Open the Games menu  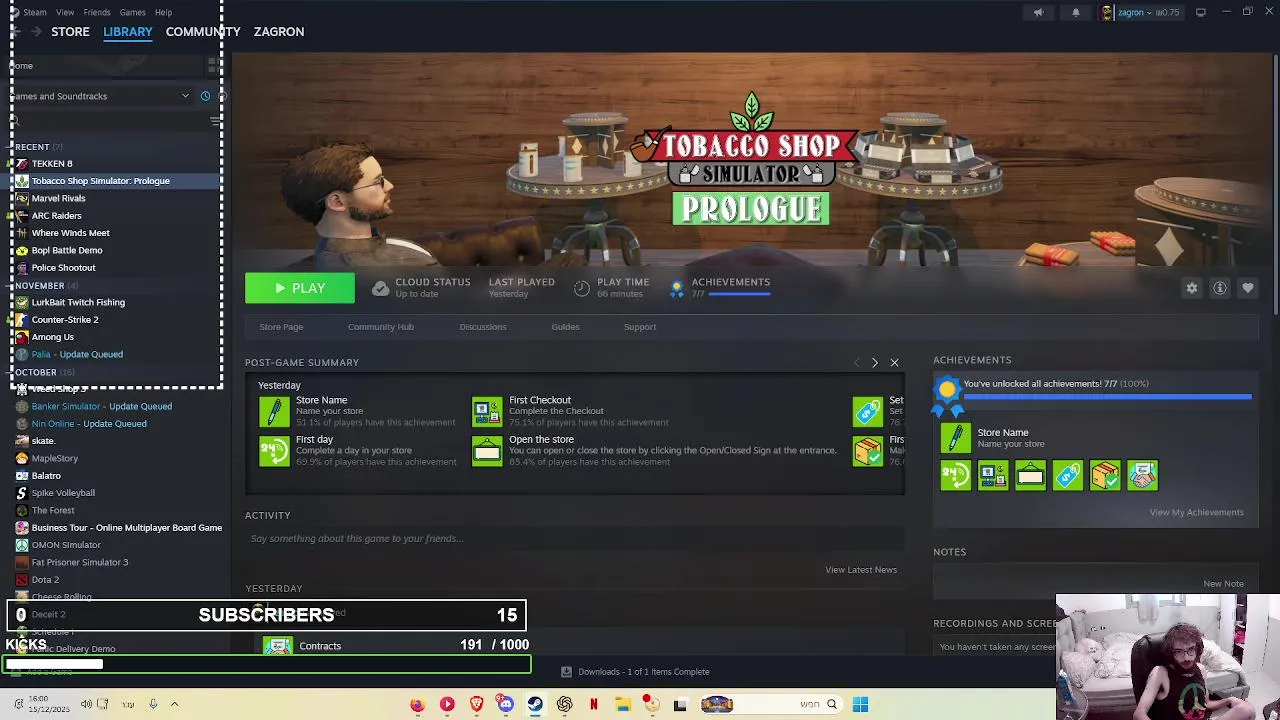pyautogui.click(x=132, y=12)
